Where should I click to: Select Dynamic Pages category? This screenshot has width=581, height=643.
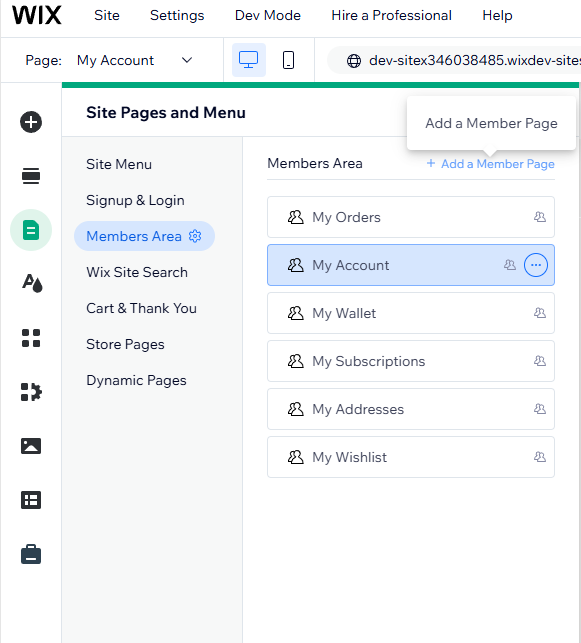click(x=136, y=381)
